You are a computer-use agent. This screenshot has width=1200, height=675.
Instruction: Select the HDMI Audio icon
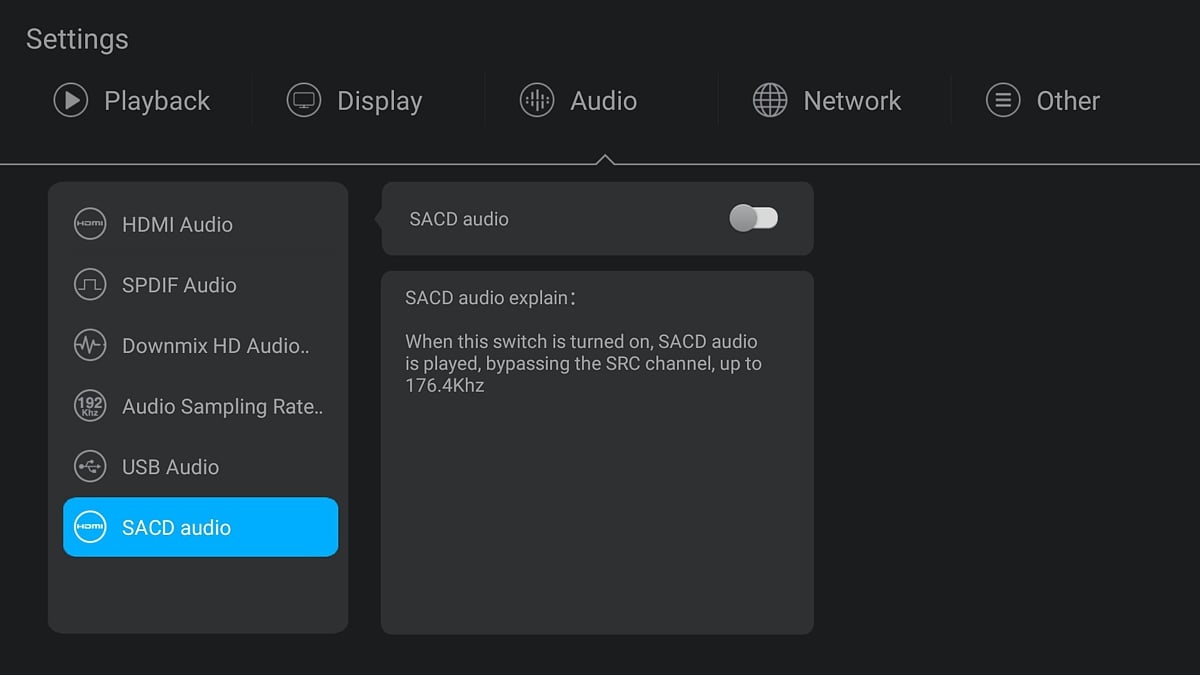tap(90, 224)
